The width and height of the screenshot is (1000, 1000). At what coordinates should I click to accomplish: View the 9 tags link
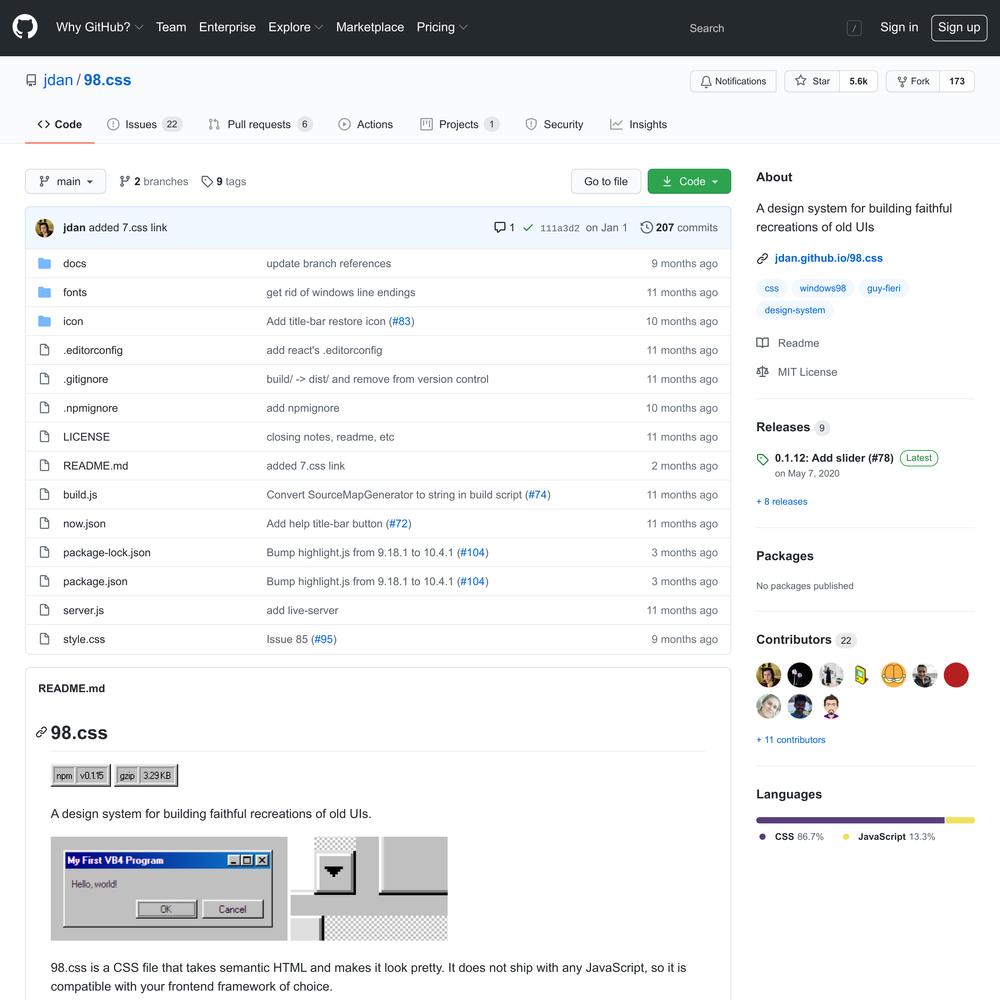pyautogui.click(x=224, y=181)
